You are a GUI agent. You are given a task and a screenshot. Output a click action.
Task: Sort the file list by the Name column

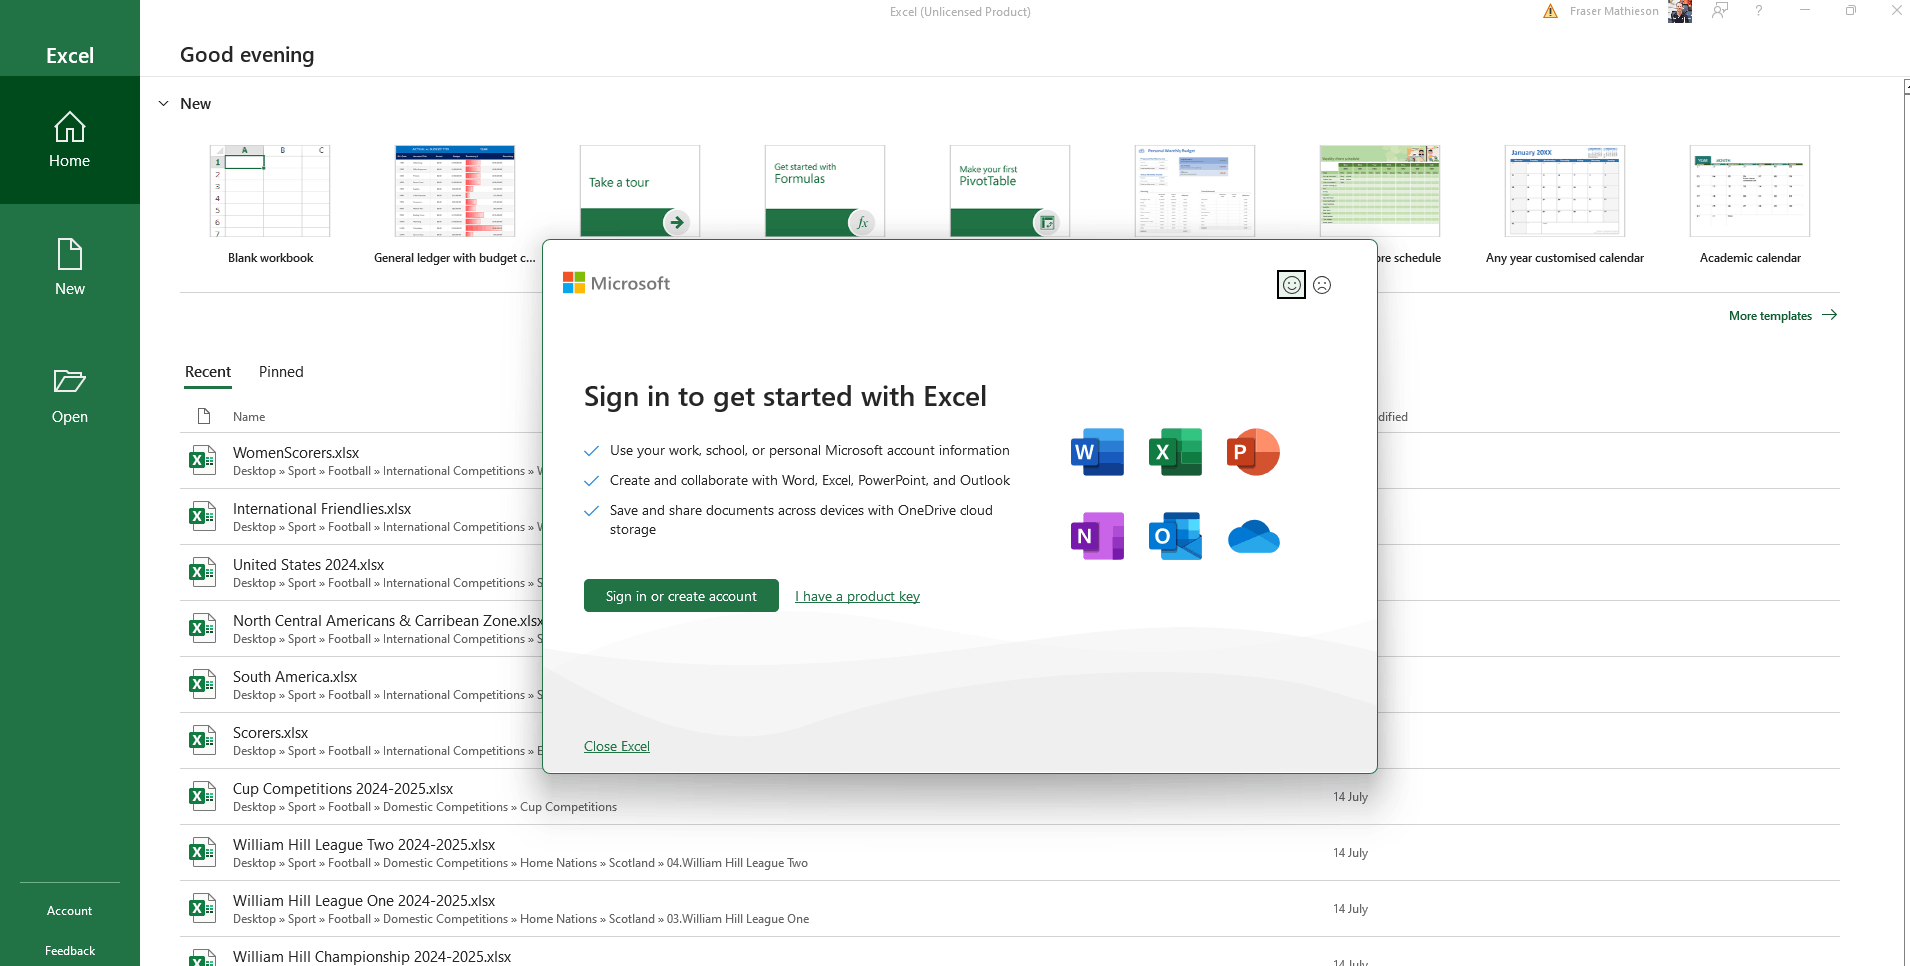(x=249, y=417)
